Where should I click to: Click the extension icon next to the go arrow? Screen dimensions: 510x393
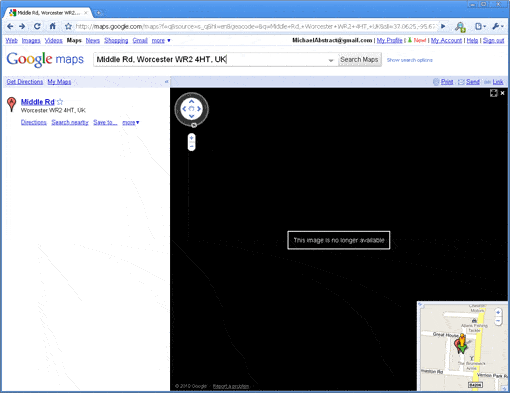(x=461, y=27)
